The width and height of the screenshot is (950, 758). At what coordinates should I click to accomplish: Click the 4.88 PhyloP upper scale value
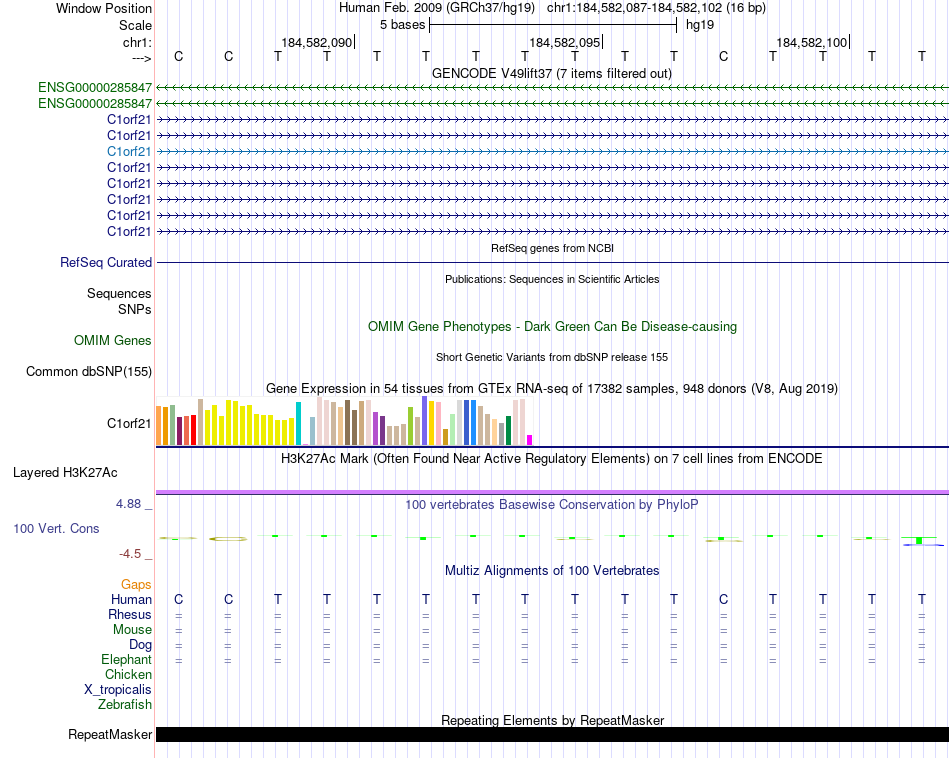click(128, 504)
